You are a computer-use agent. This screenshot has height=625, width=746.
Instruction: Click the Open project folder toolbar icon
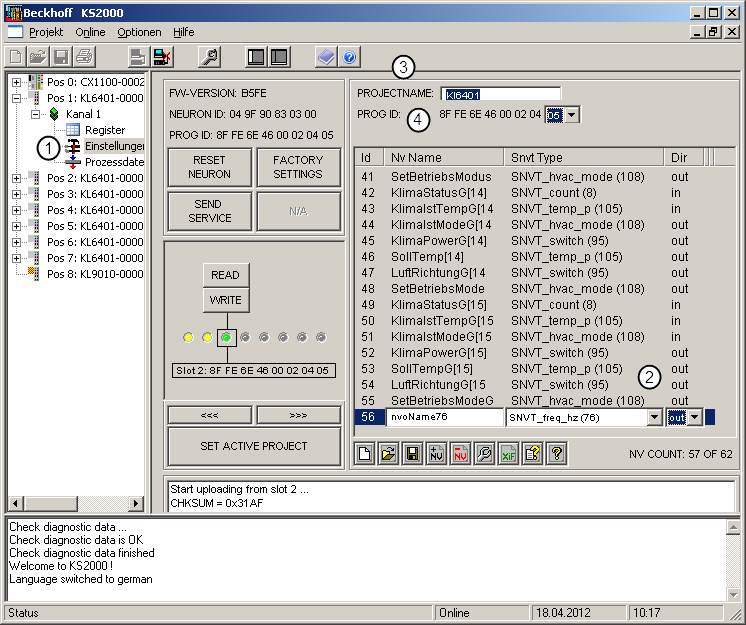39,57
